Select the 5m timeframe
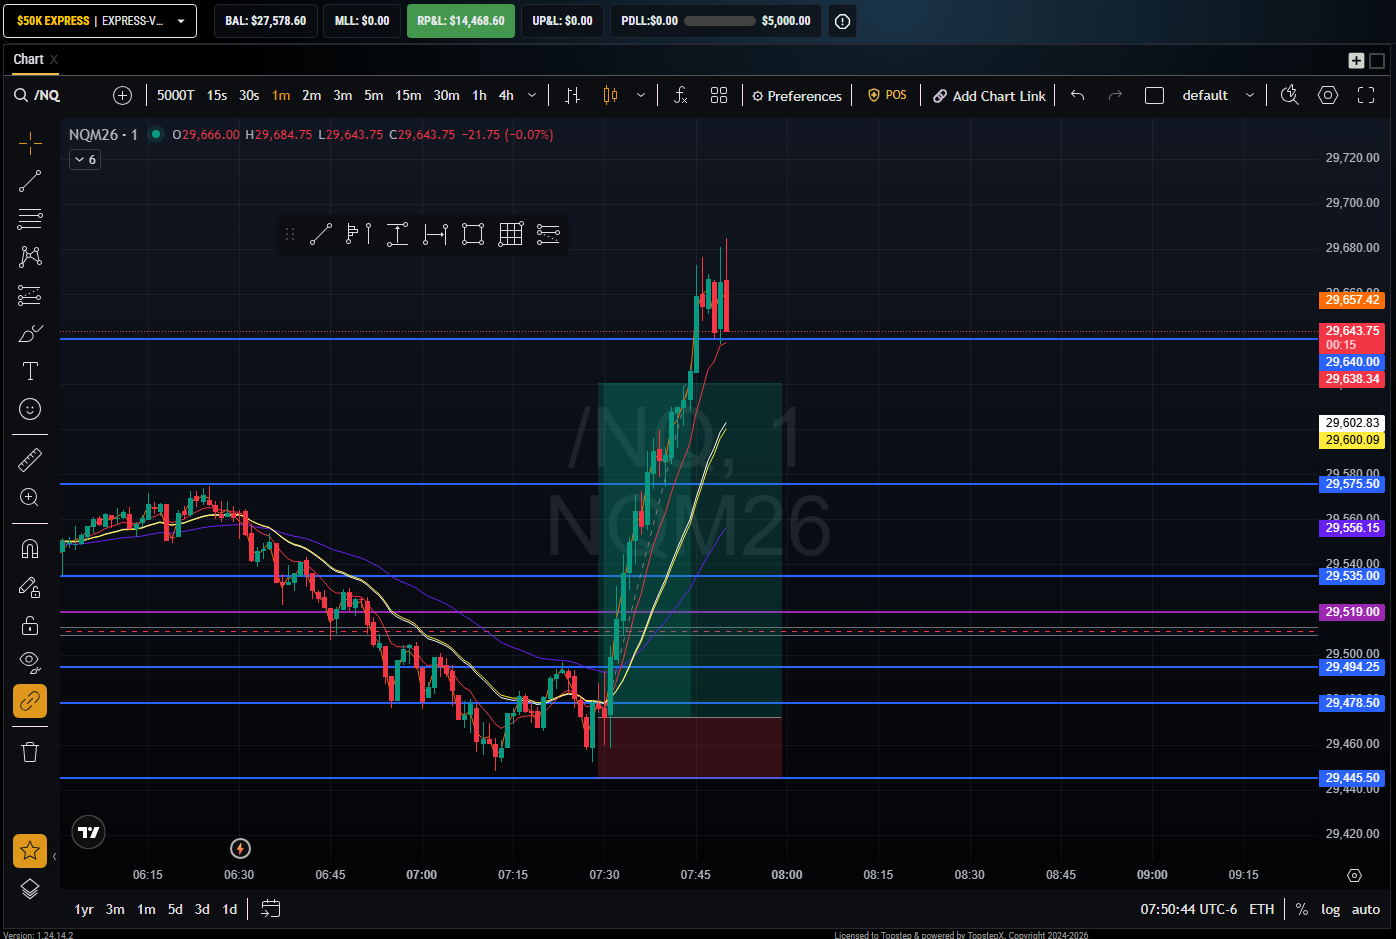1396x939 pixels. click(x=373, y=95)
